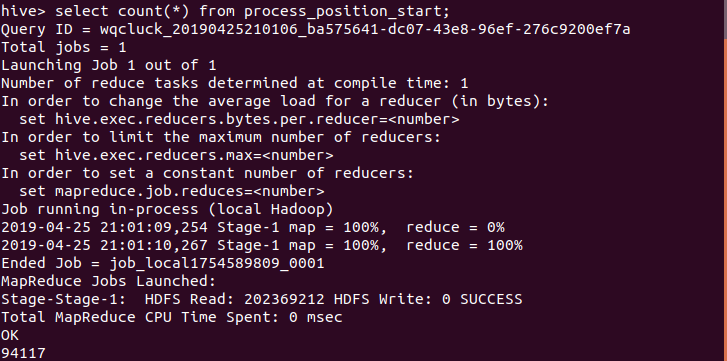Click the Ended Job job_local1754589809_0001 text
This screenshot has height=361, width=727.
163,264
